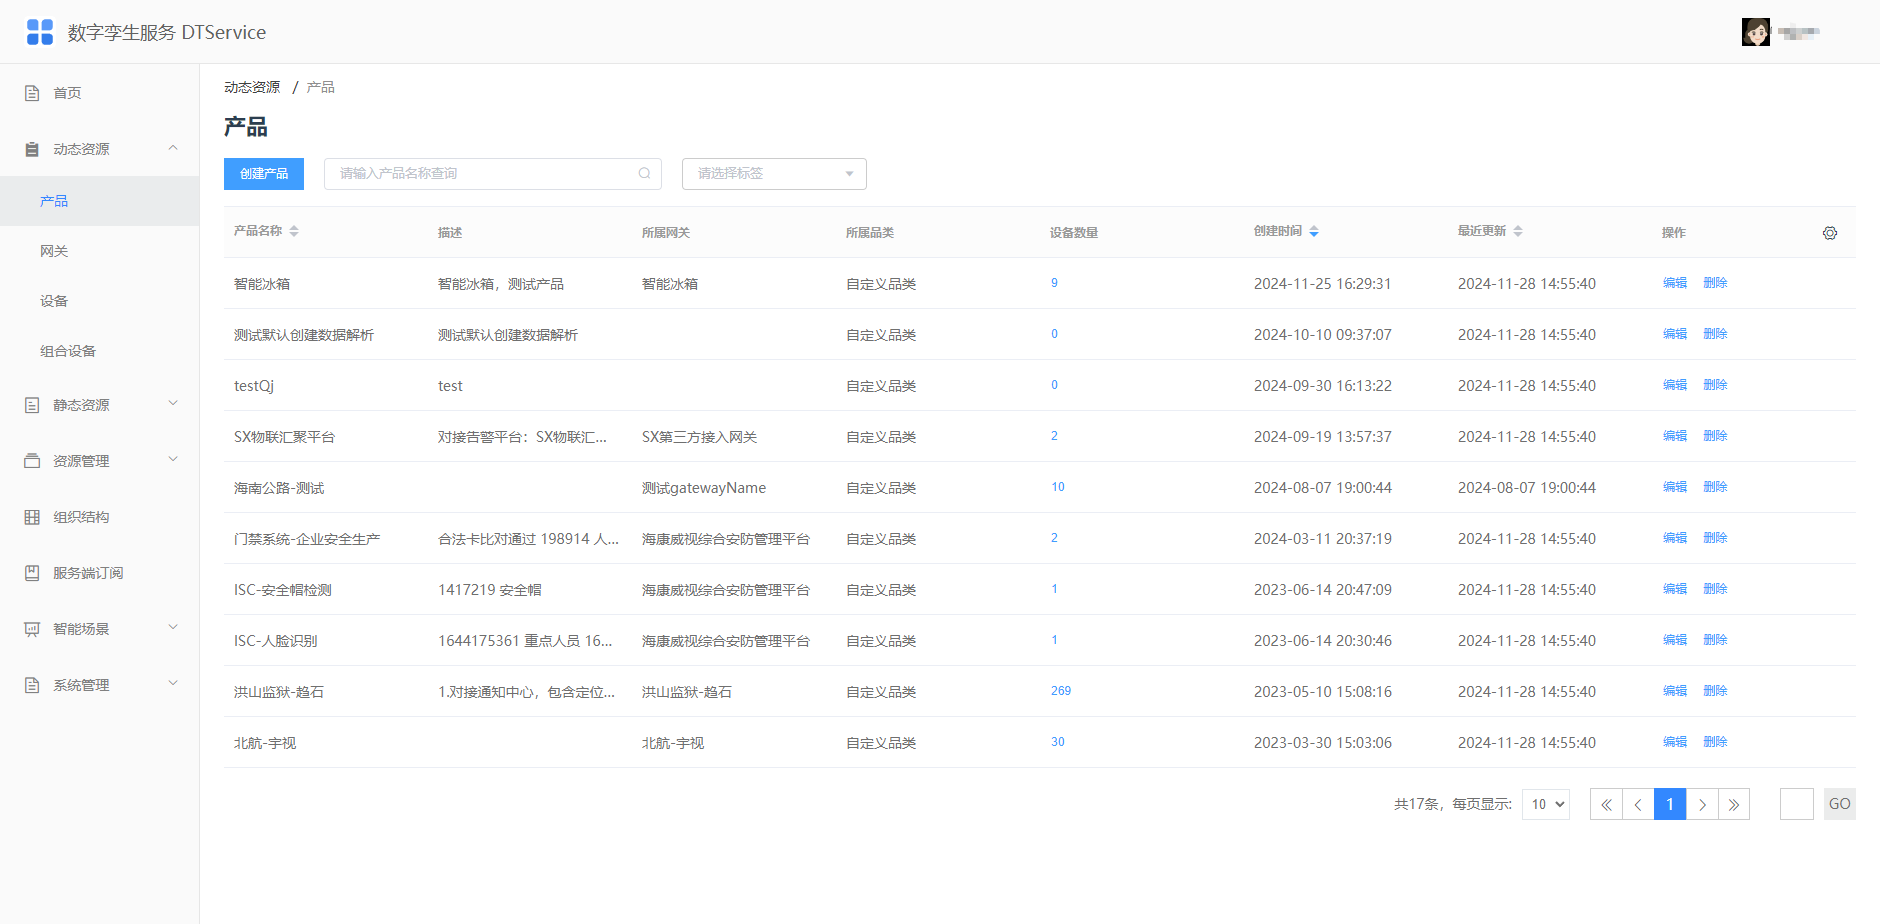Click the DTService logo icon
The height and width of the screenshot is (924, 1880).
point(40,32)
